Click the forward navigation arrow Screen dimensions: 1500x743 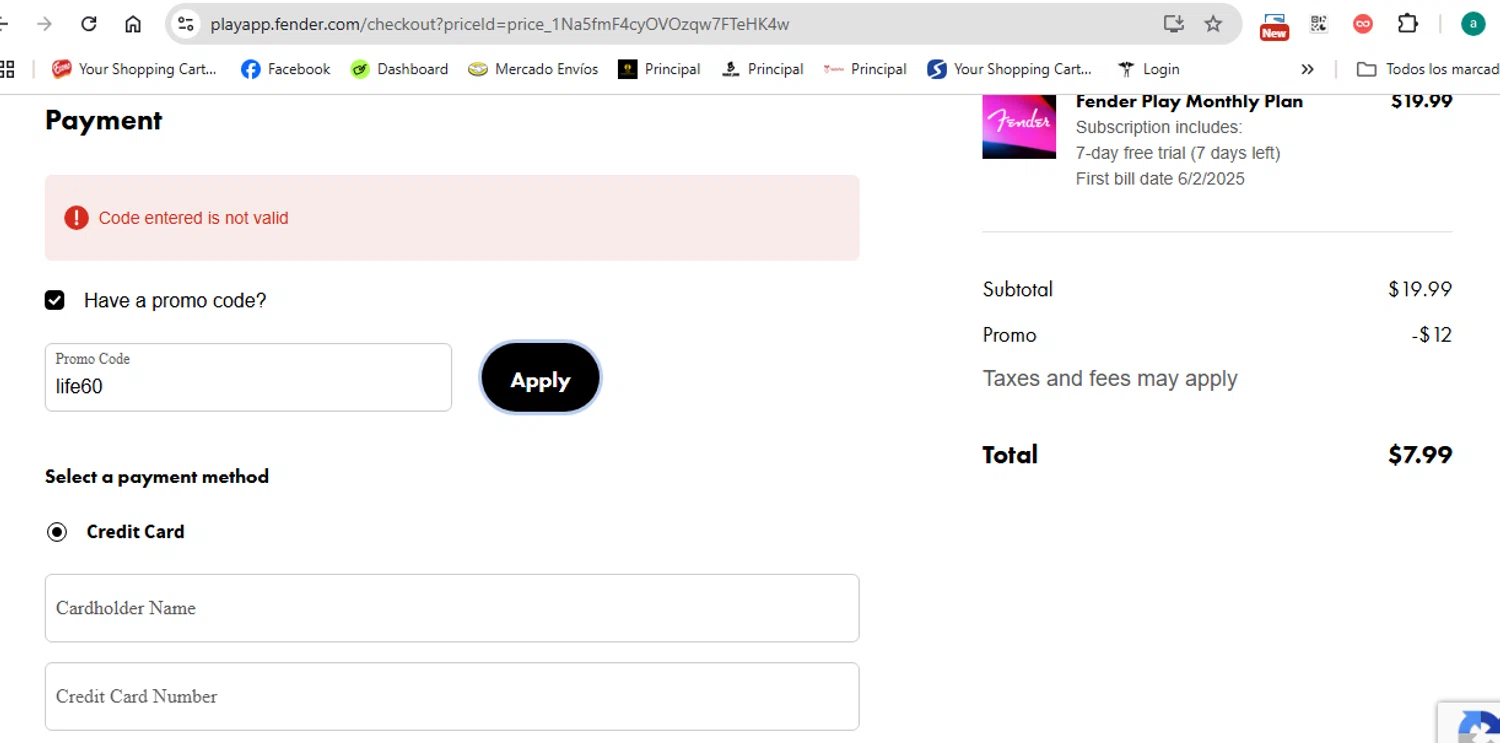(x=44, y=24)
